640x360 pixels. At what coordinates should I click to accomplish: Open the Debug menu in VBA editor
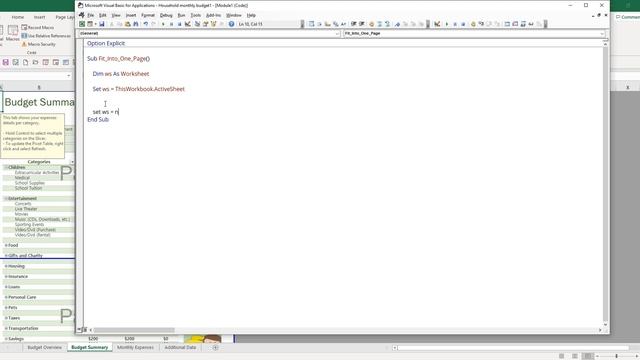tap(166, 15)
